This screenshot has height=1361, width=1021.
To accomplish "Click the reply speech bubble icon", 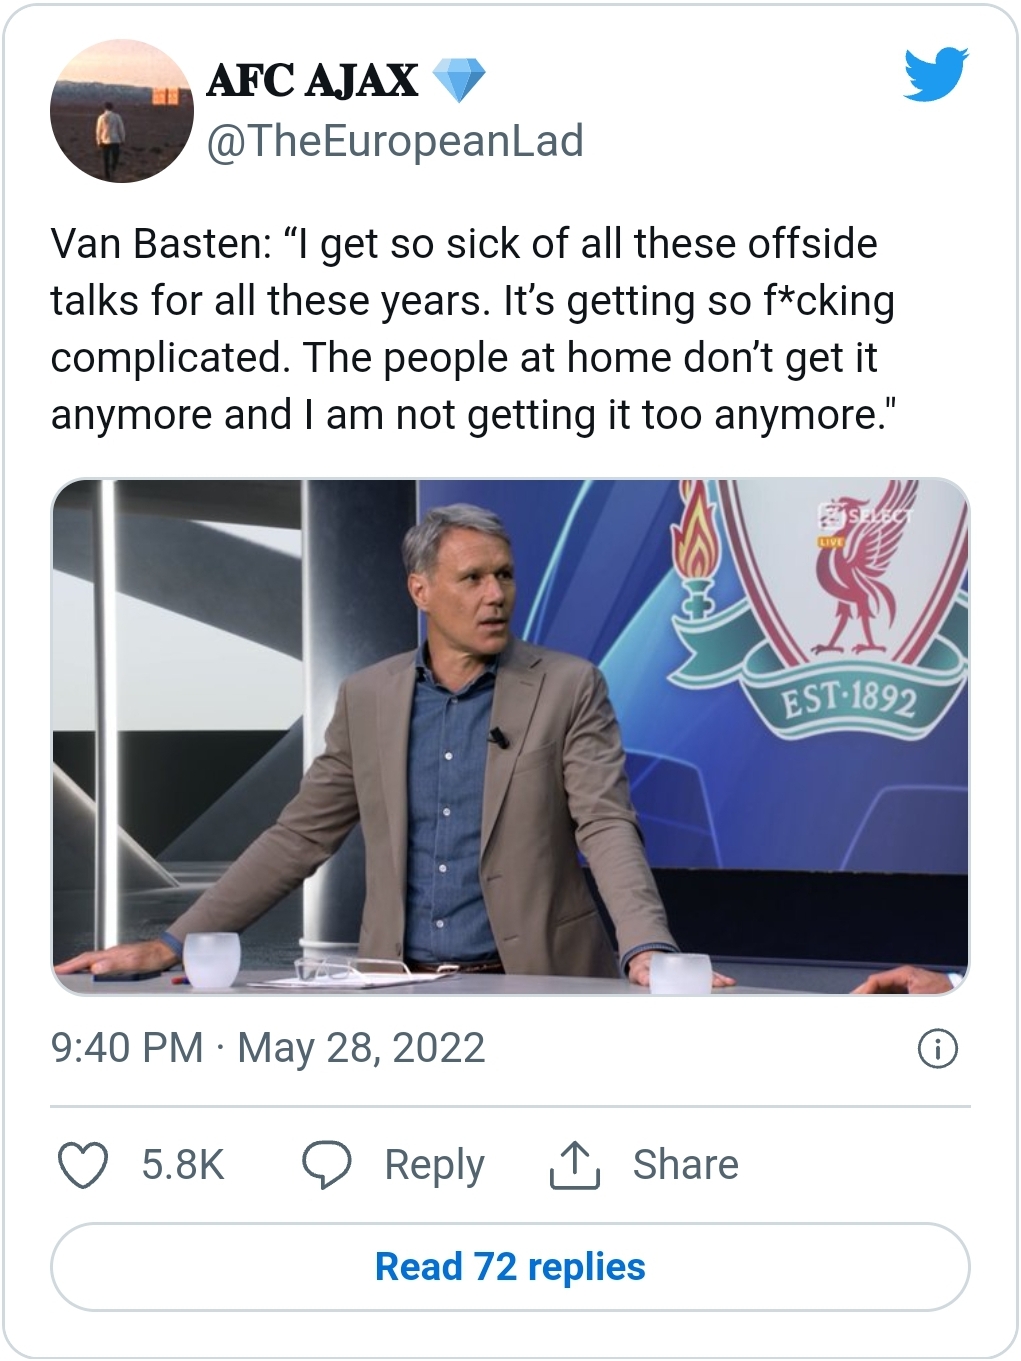I will [326, 1165].
